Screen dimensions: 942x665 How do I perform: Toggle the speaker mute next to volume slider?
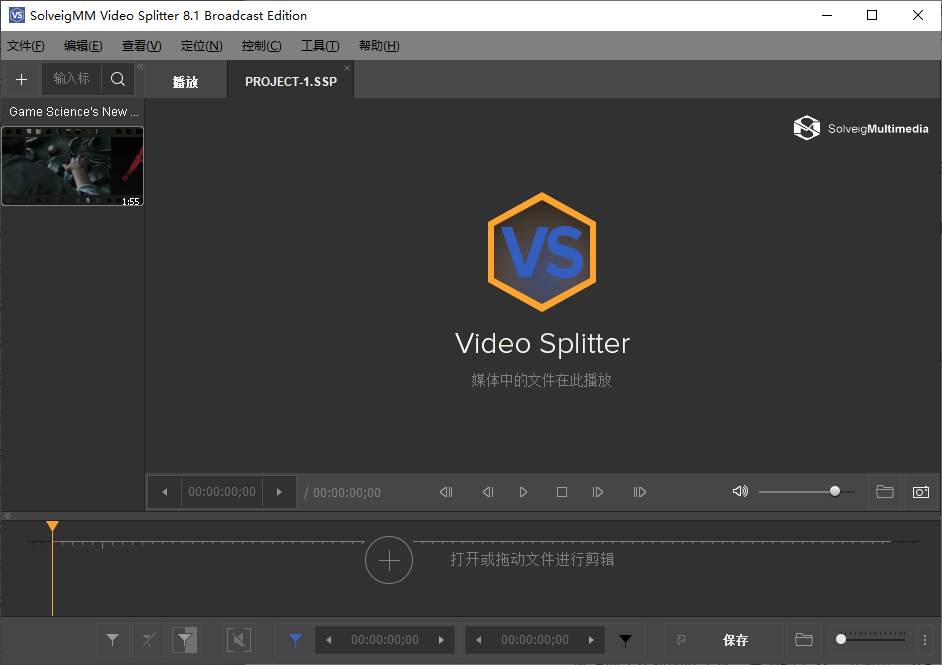(x=740, y=491)
